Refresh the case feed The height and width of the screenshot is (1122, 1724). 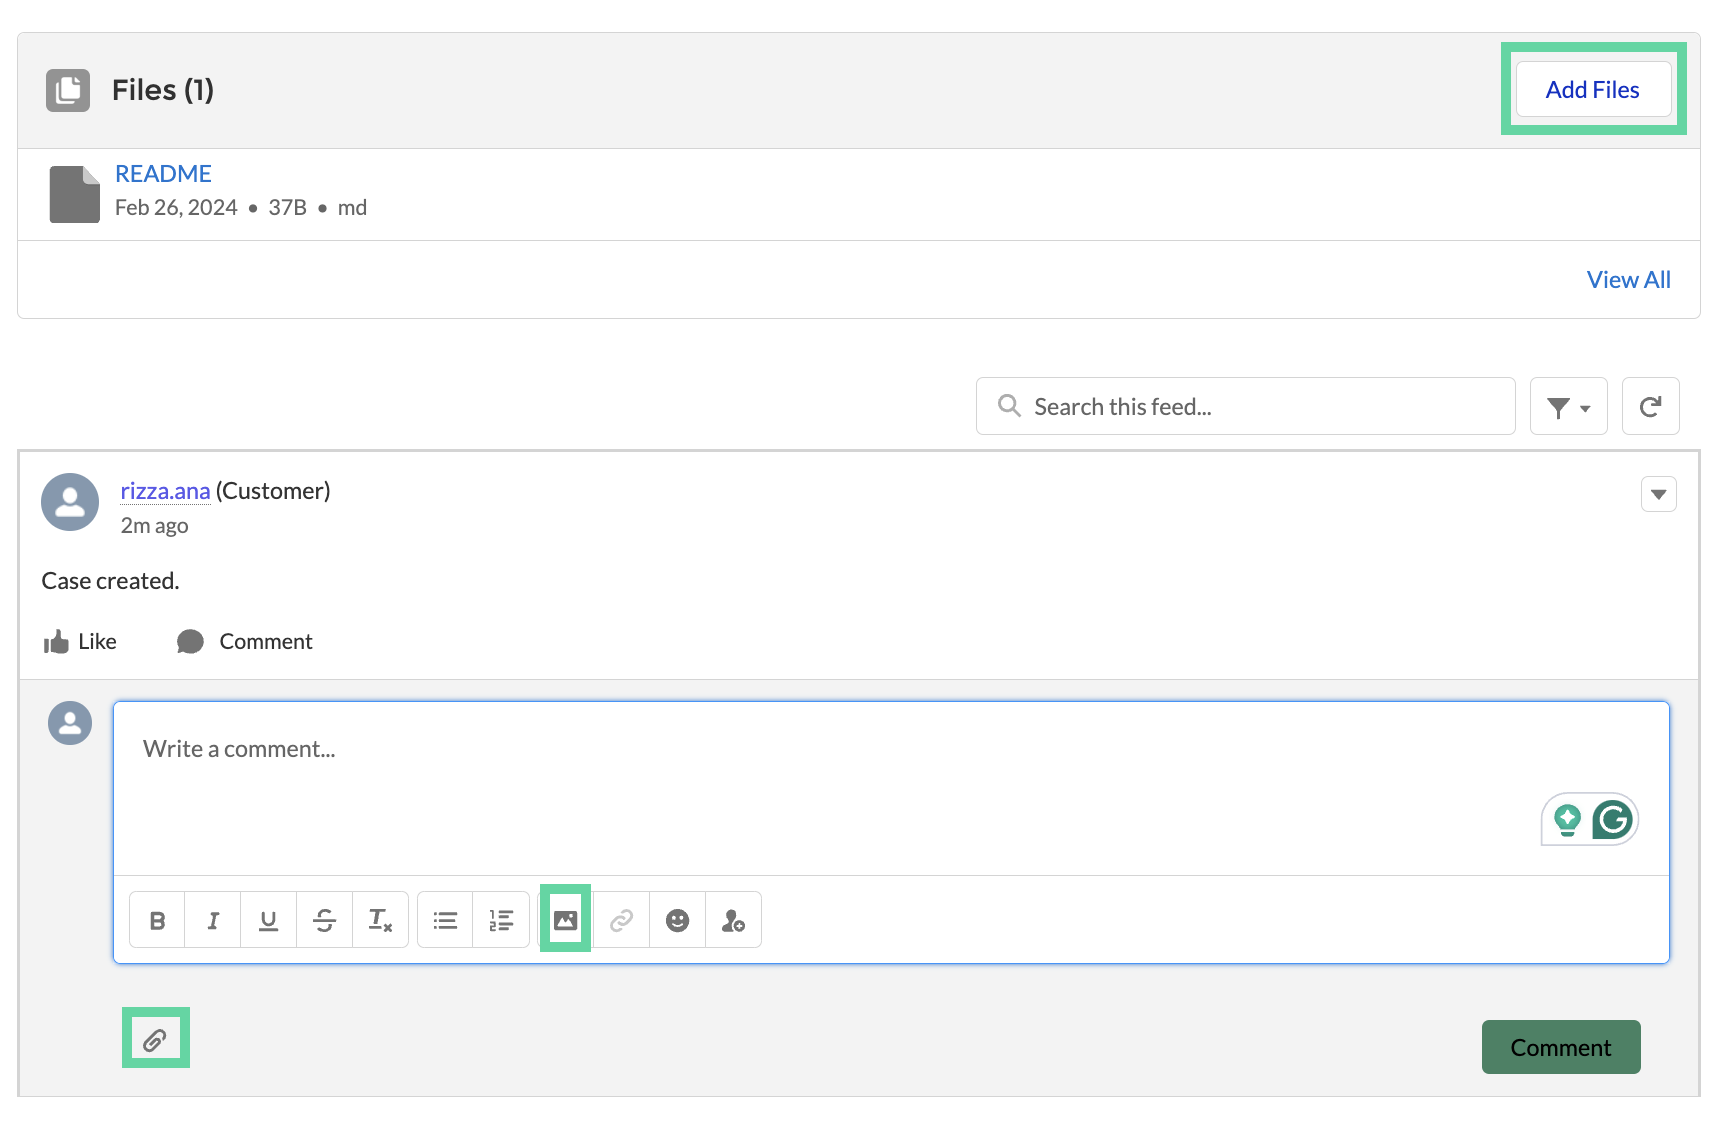coord(1650,406)
